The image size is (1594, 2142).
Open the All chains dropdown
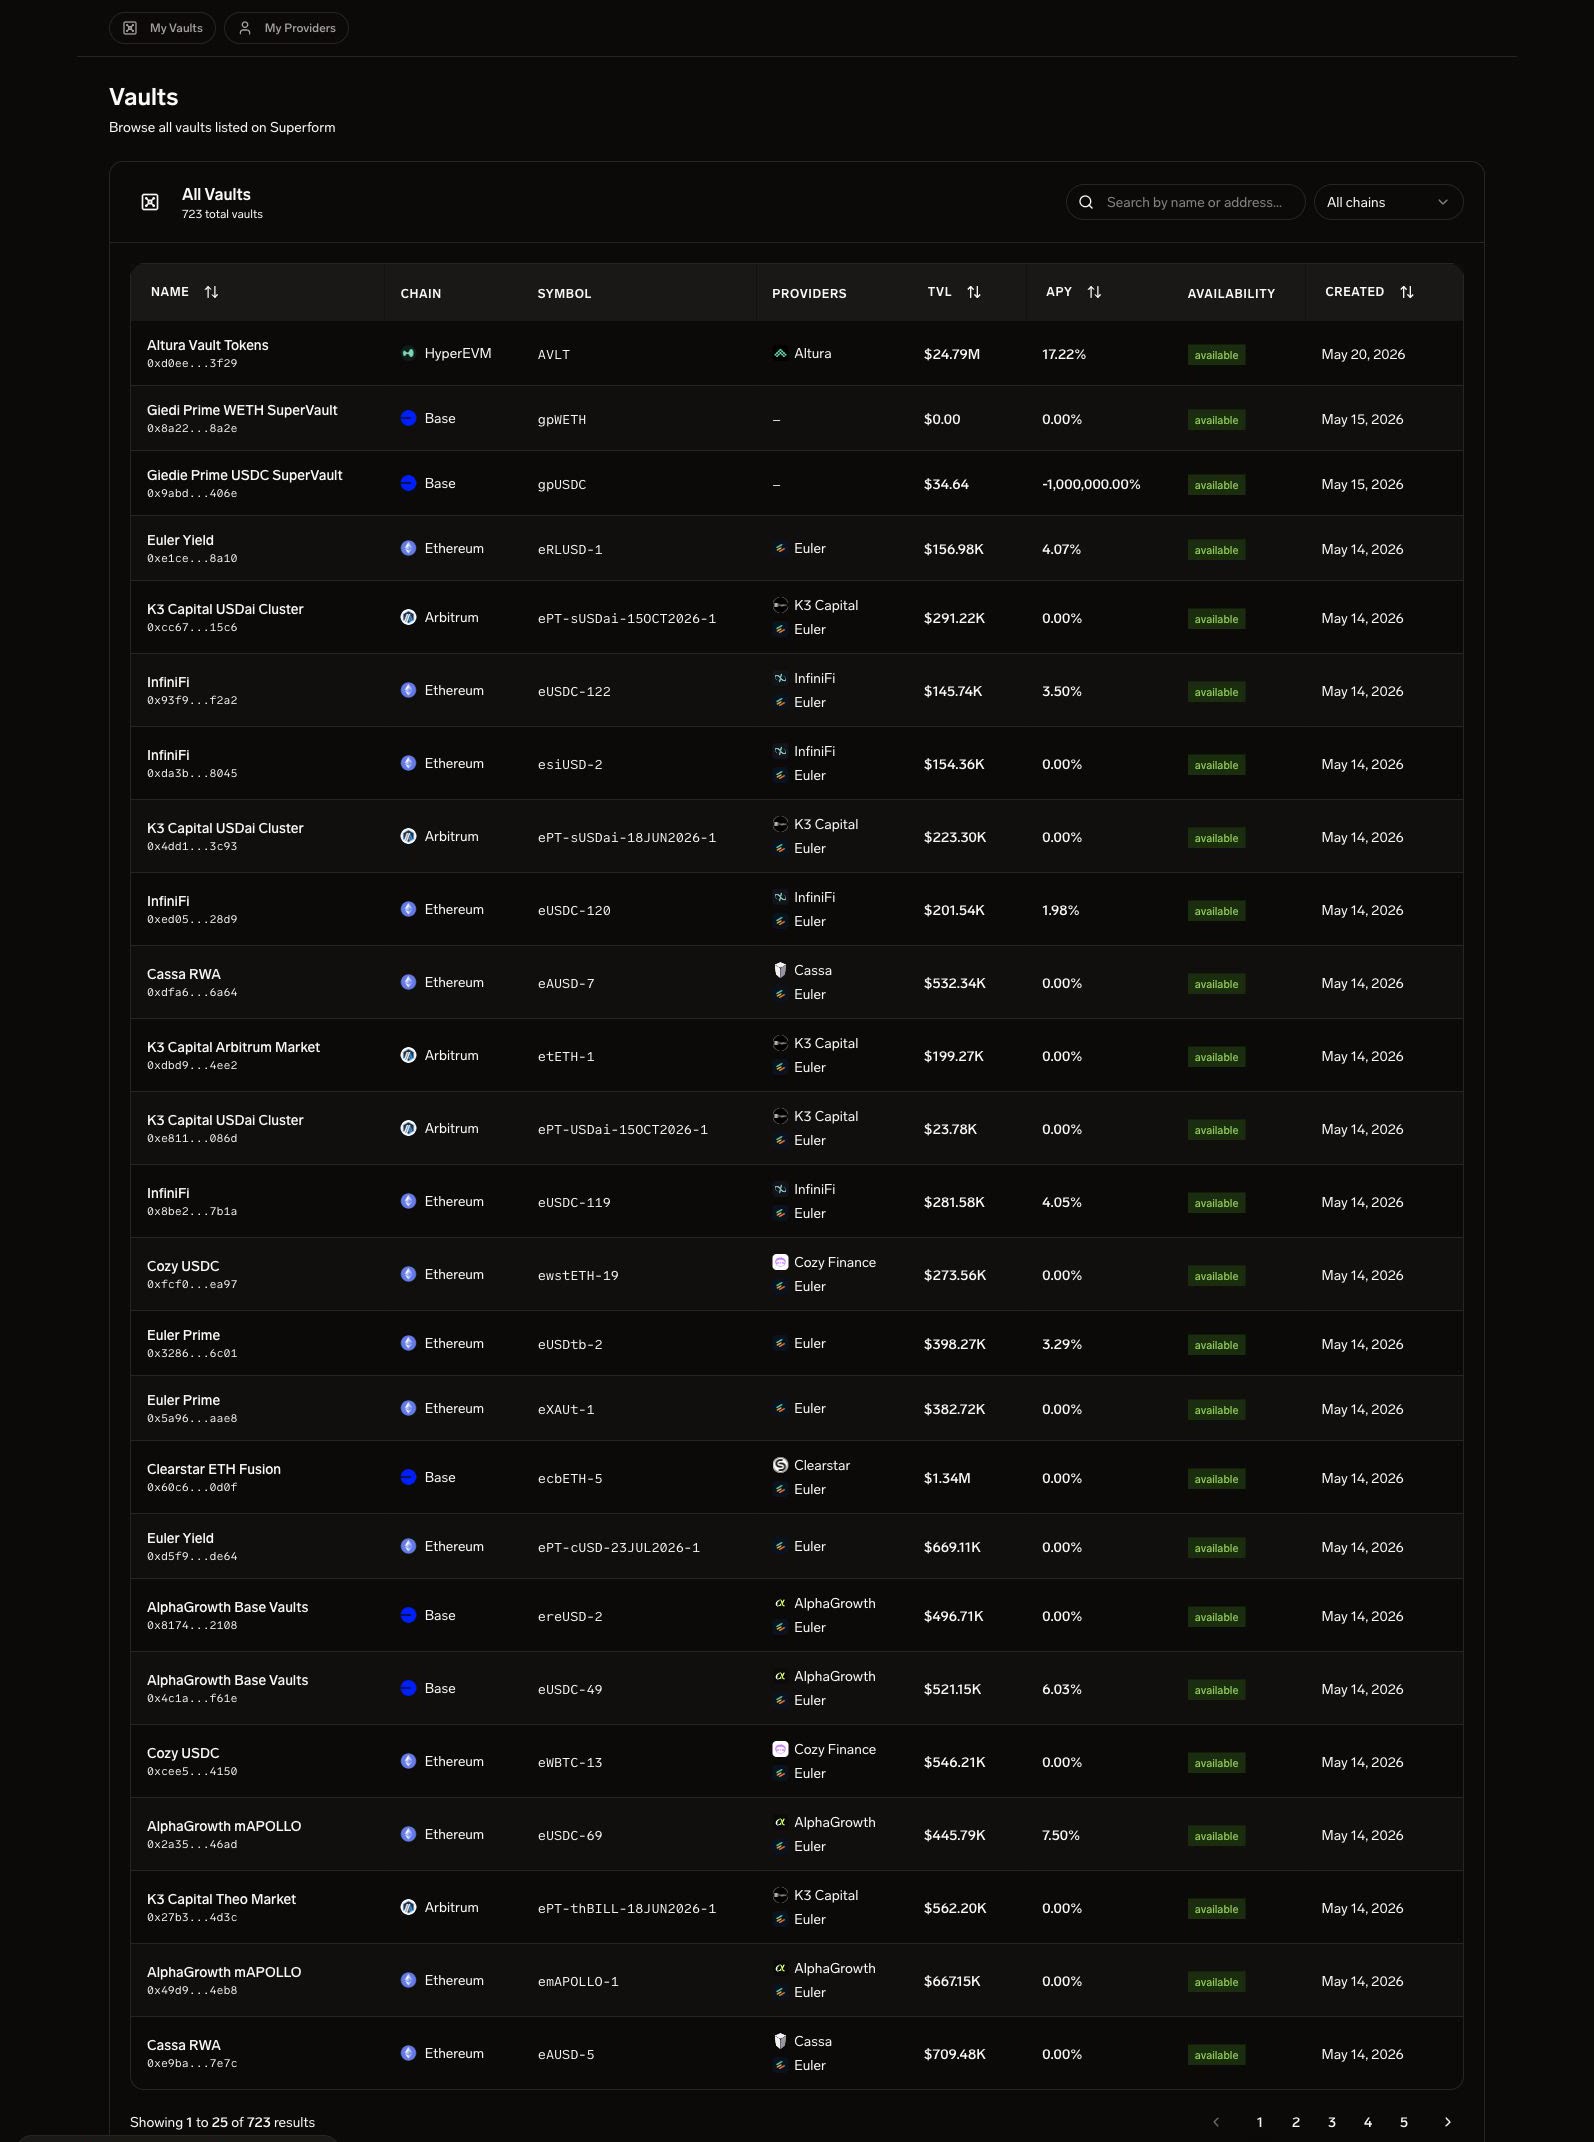tap(1388, 202)
